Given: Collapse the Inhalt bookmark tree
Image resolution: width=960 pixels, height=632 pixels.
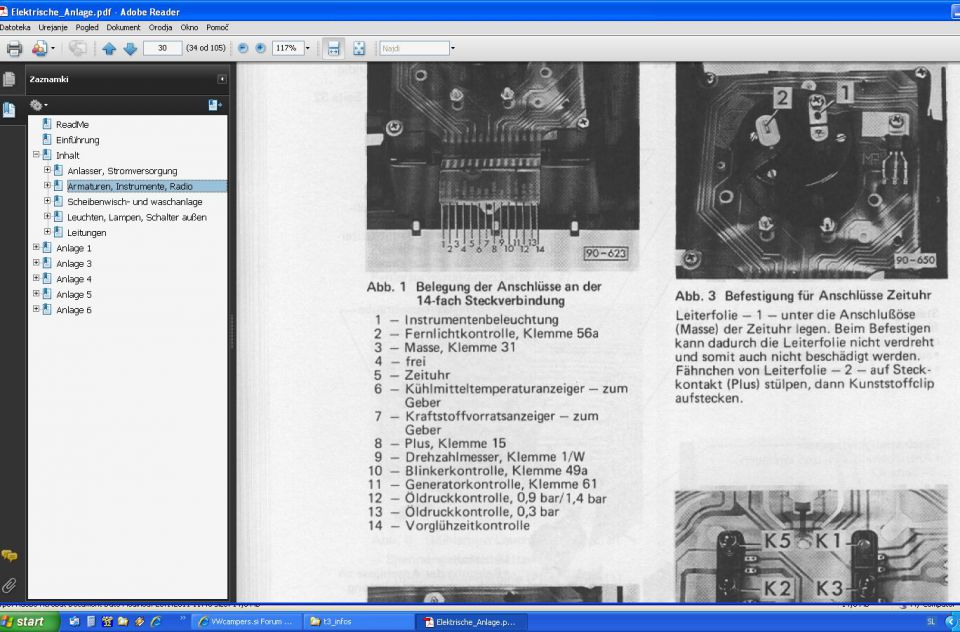Looking at the screenshot, I should click(37, 155).
